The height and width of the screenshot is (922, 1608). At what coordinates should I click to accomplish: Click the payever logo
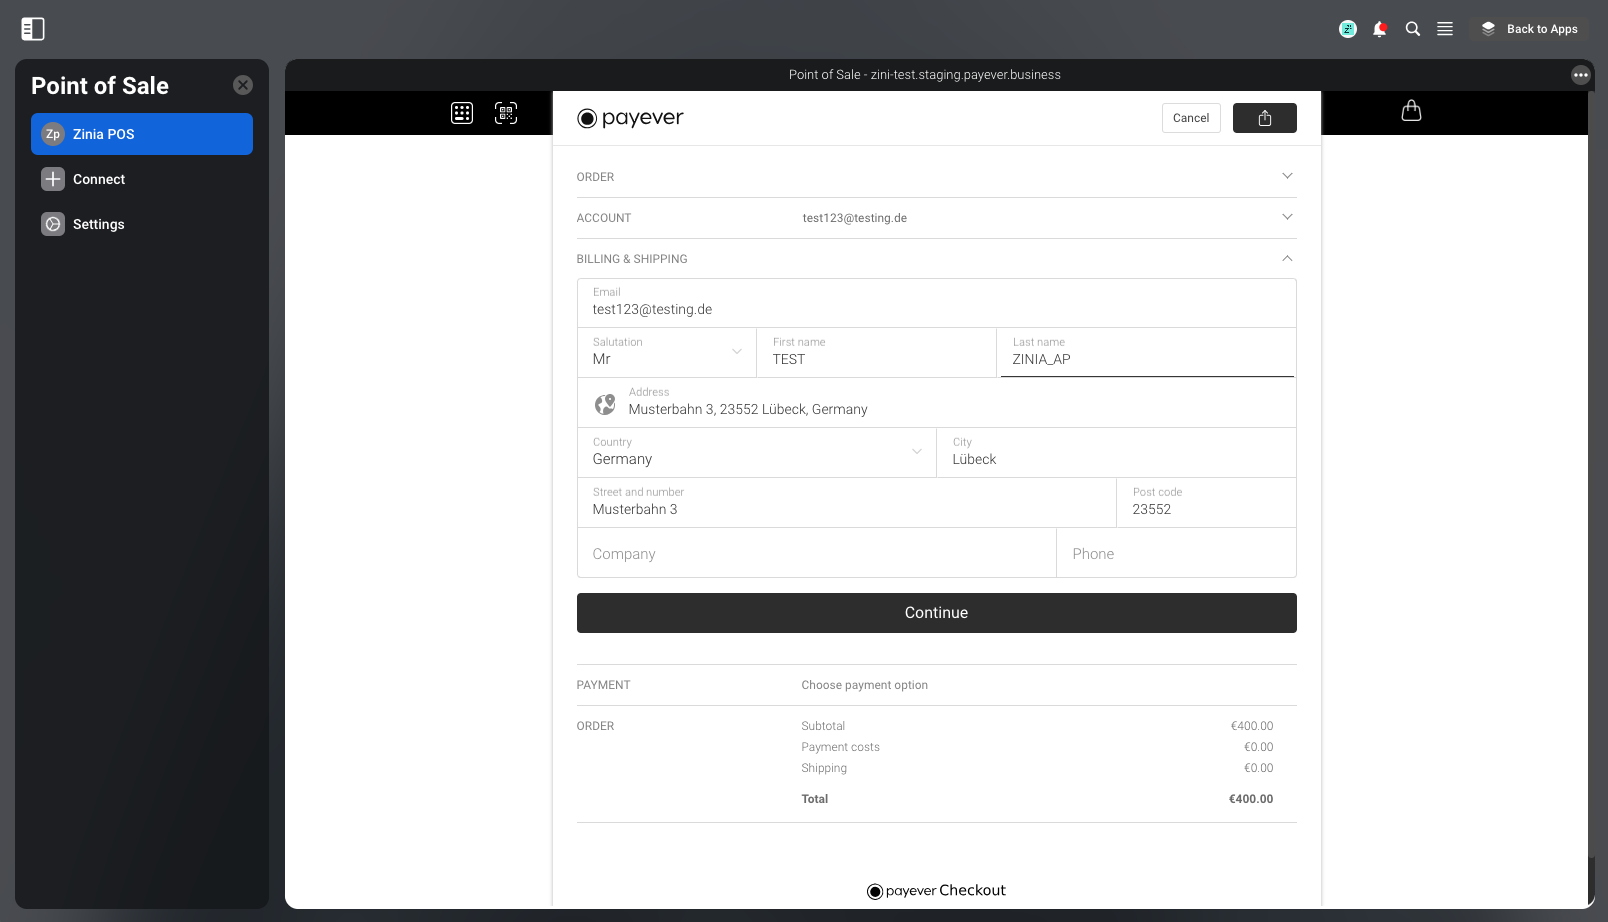(630, 118)
